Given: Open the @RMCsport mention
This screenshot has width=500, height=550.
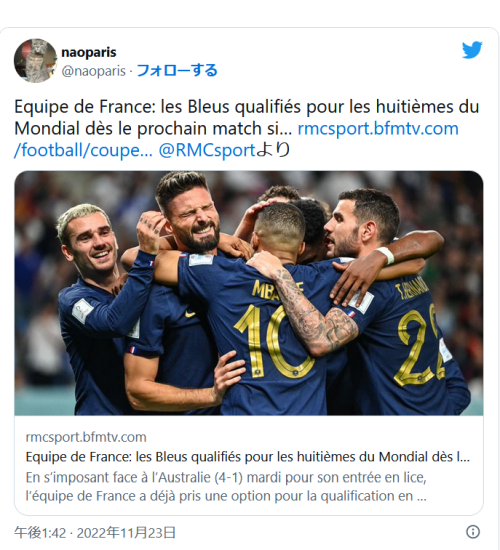Looking at the screenshot, I should coord(207,150).
